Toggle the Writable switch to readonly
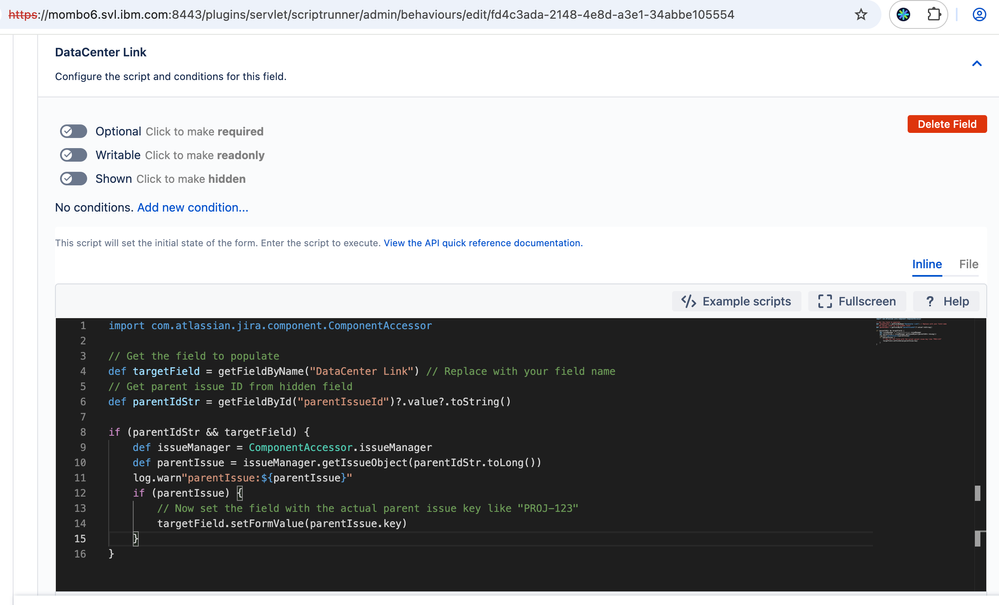This screenshot has height=605, width=999. [73, 155]
